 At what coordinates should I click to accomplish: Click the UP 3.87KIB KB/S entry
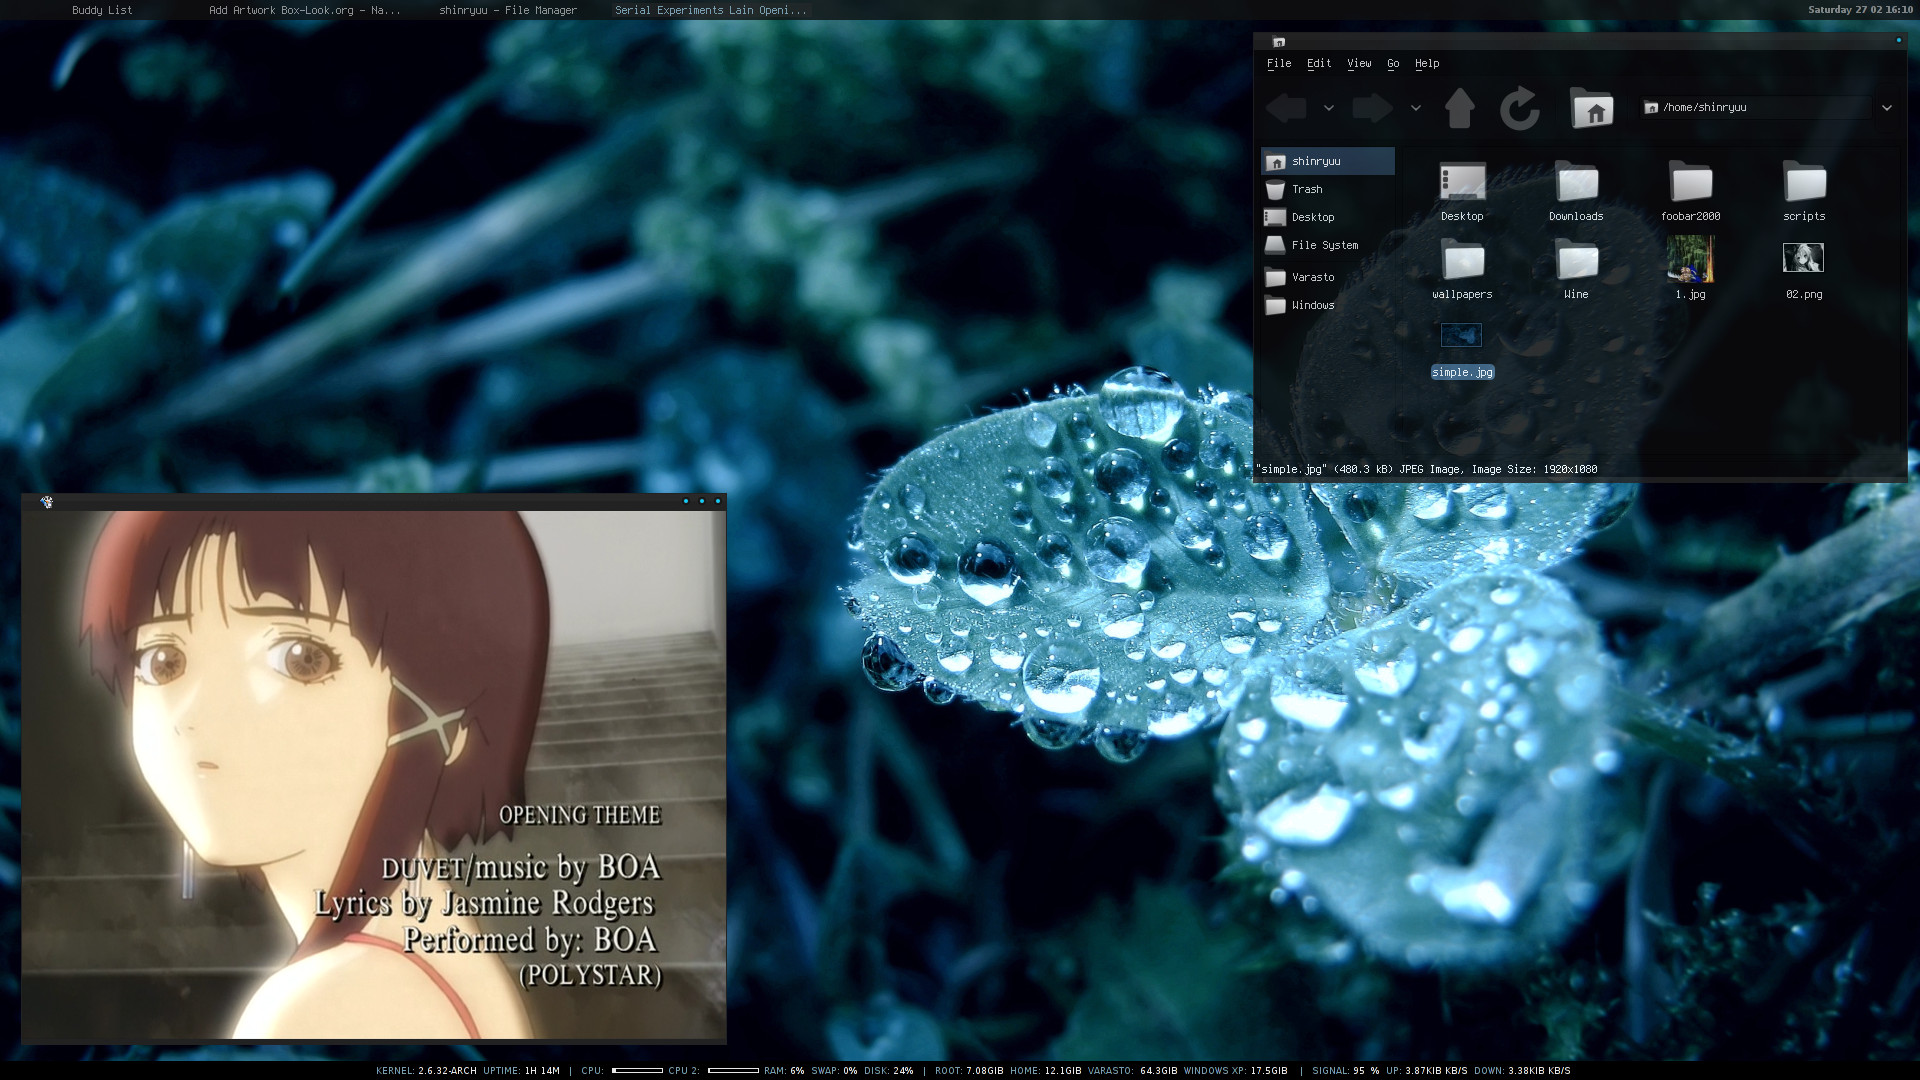[x=1426, y=1071]
